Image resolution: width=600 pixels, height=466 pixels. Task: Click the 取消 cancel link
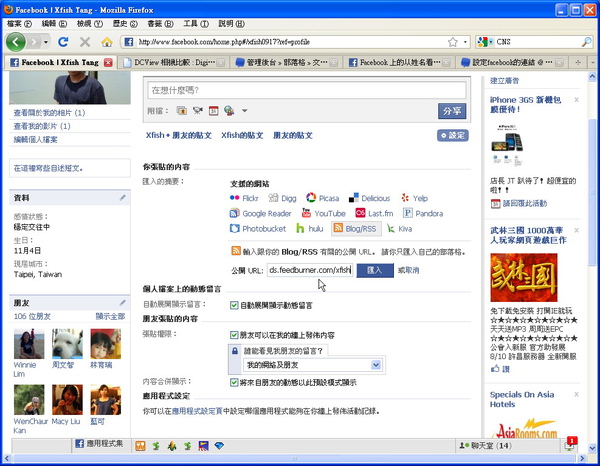tap(411, 270)
